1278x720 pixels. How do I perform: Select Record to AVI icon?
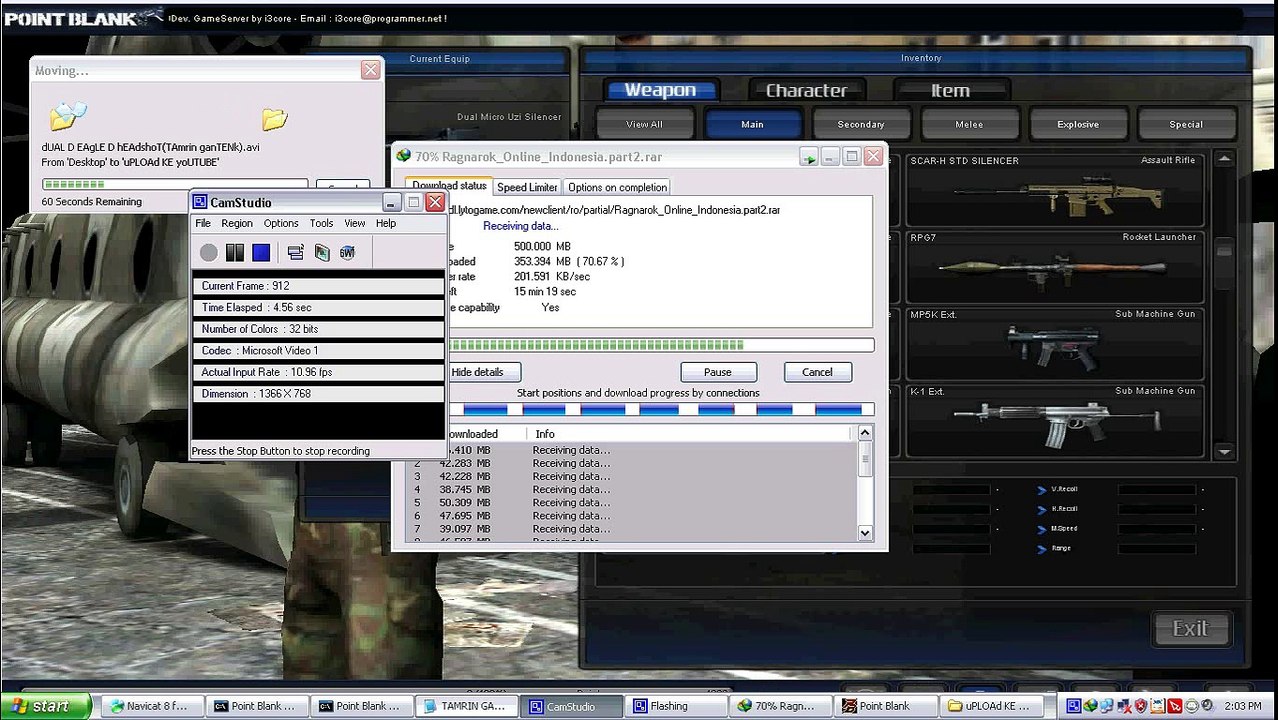[x=322, y=253]
